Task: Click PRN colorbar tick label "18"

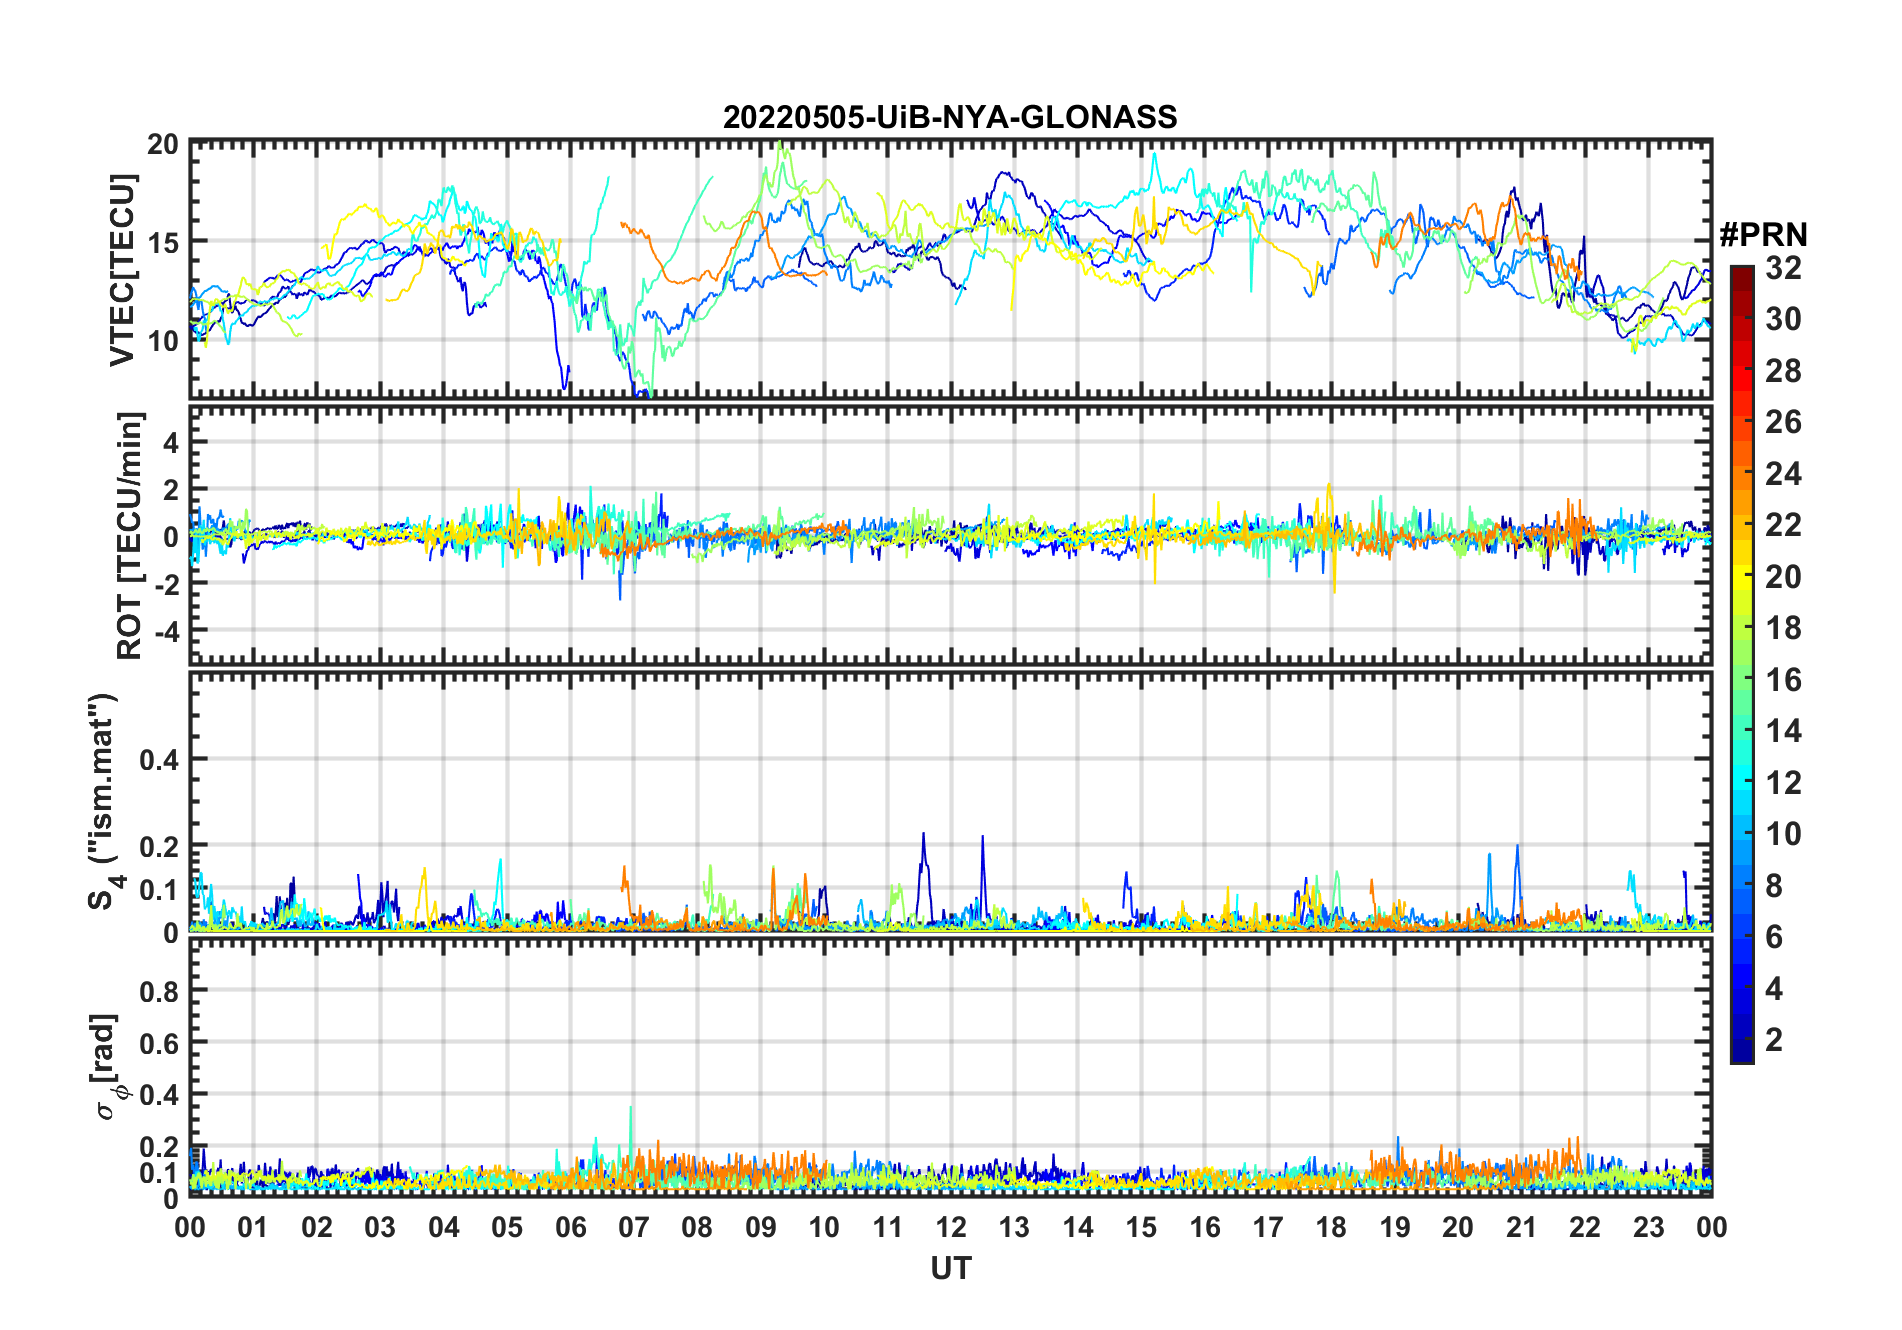Action: pyautogui.click(x=1783, y=628)
